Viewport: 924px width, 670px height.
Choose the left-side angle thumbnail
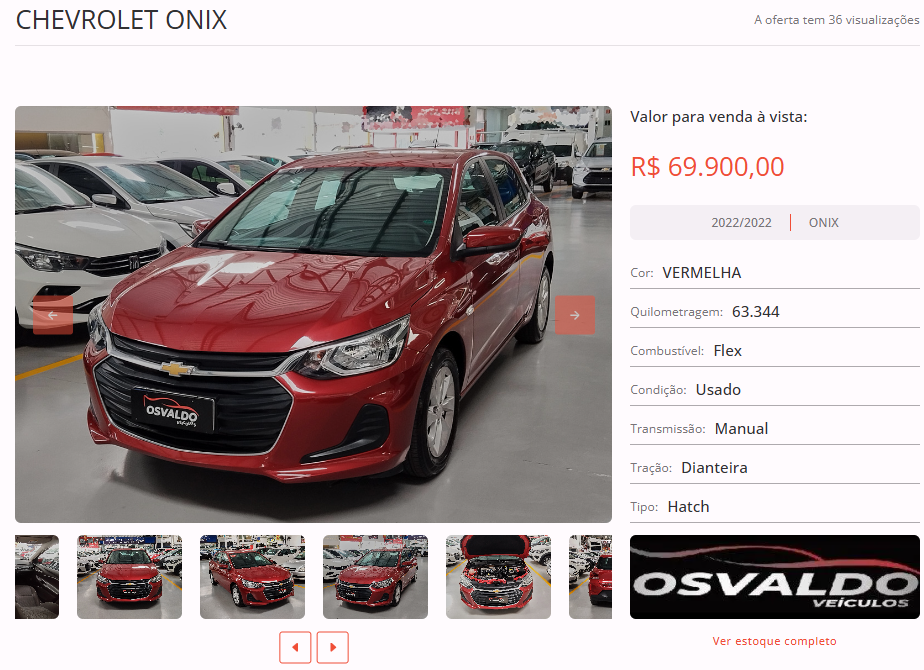[x=252, y=577]
